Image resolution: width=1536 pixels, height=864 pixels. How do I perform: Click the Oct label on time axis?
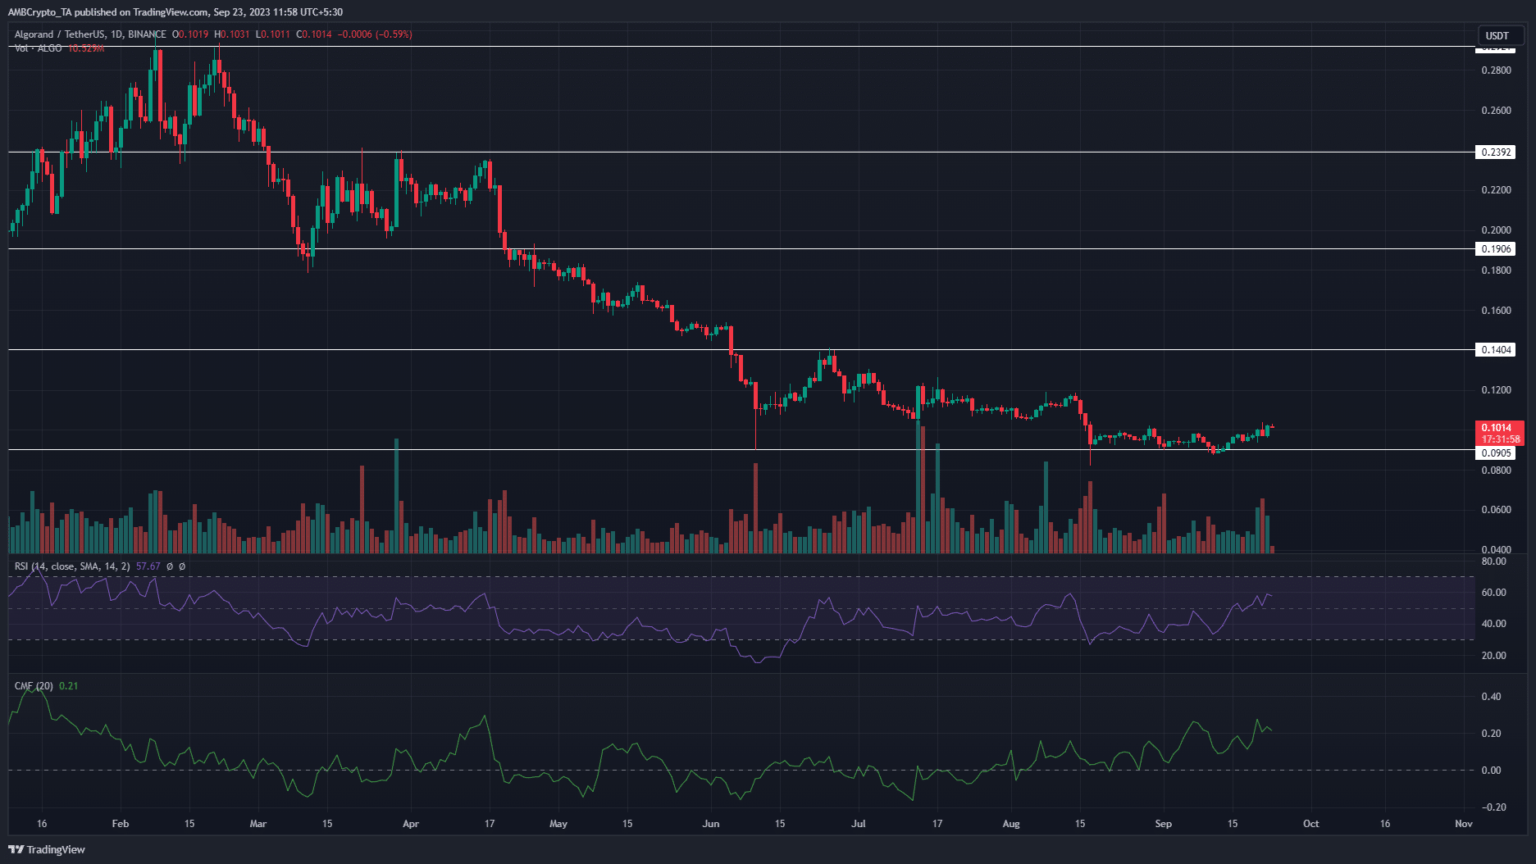click(x=1310, y=824)
